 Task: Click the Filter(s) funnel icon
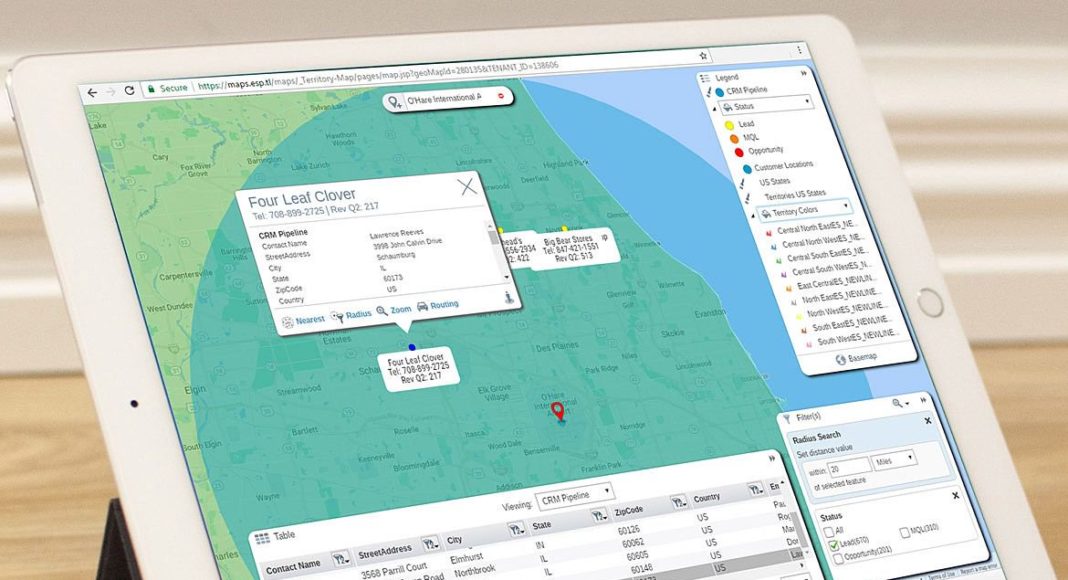coord(786,419)
